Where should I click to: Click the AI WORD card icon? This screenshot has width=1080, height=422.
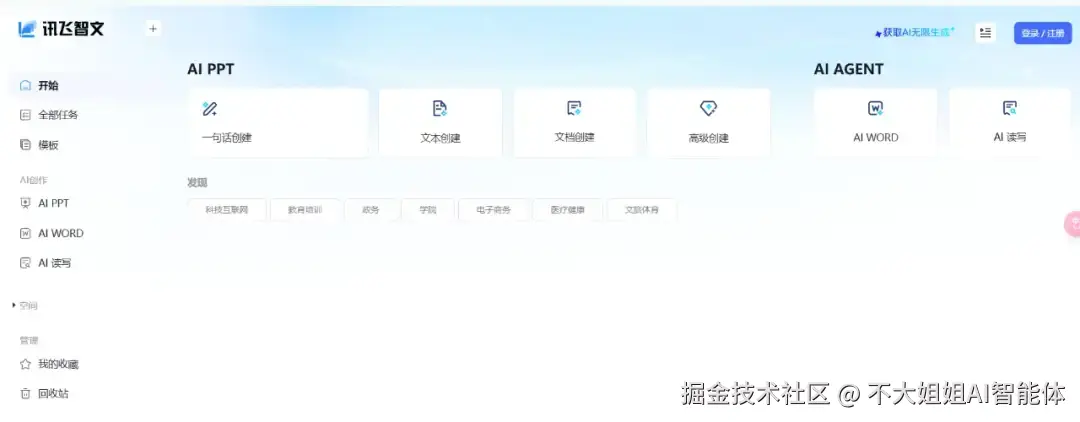point(875,108)
